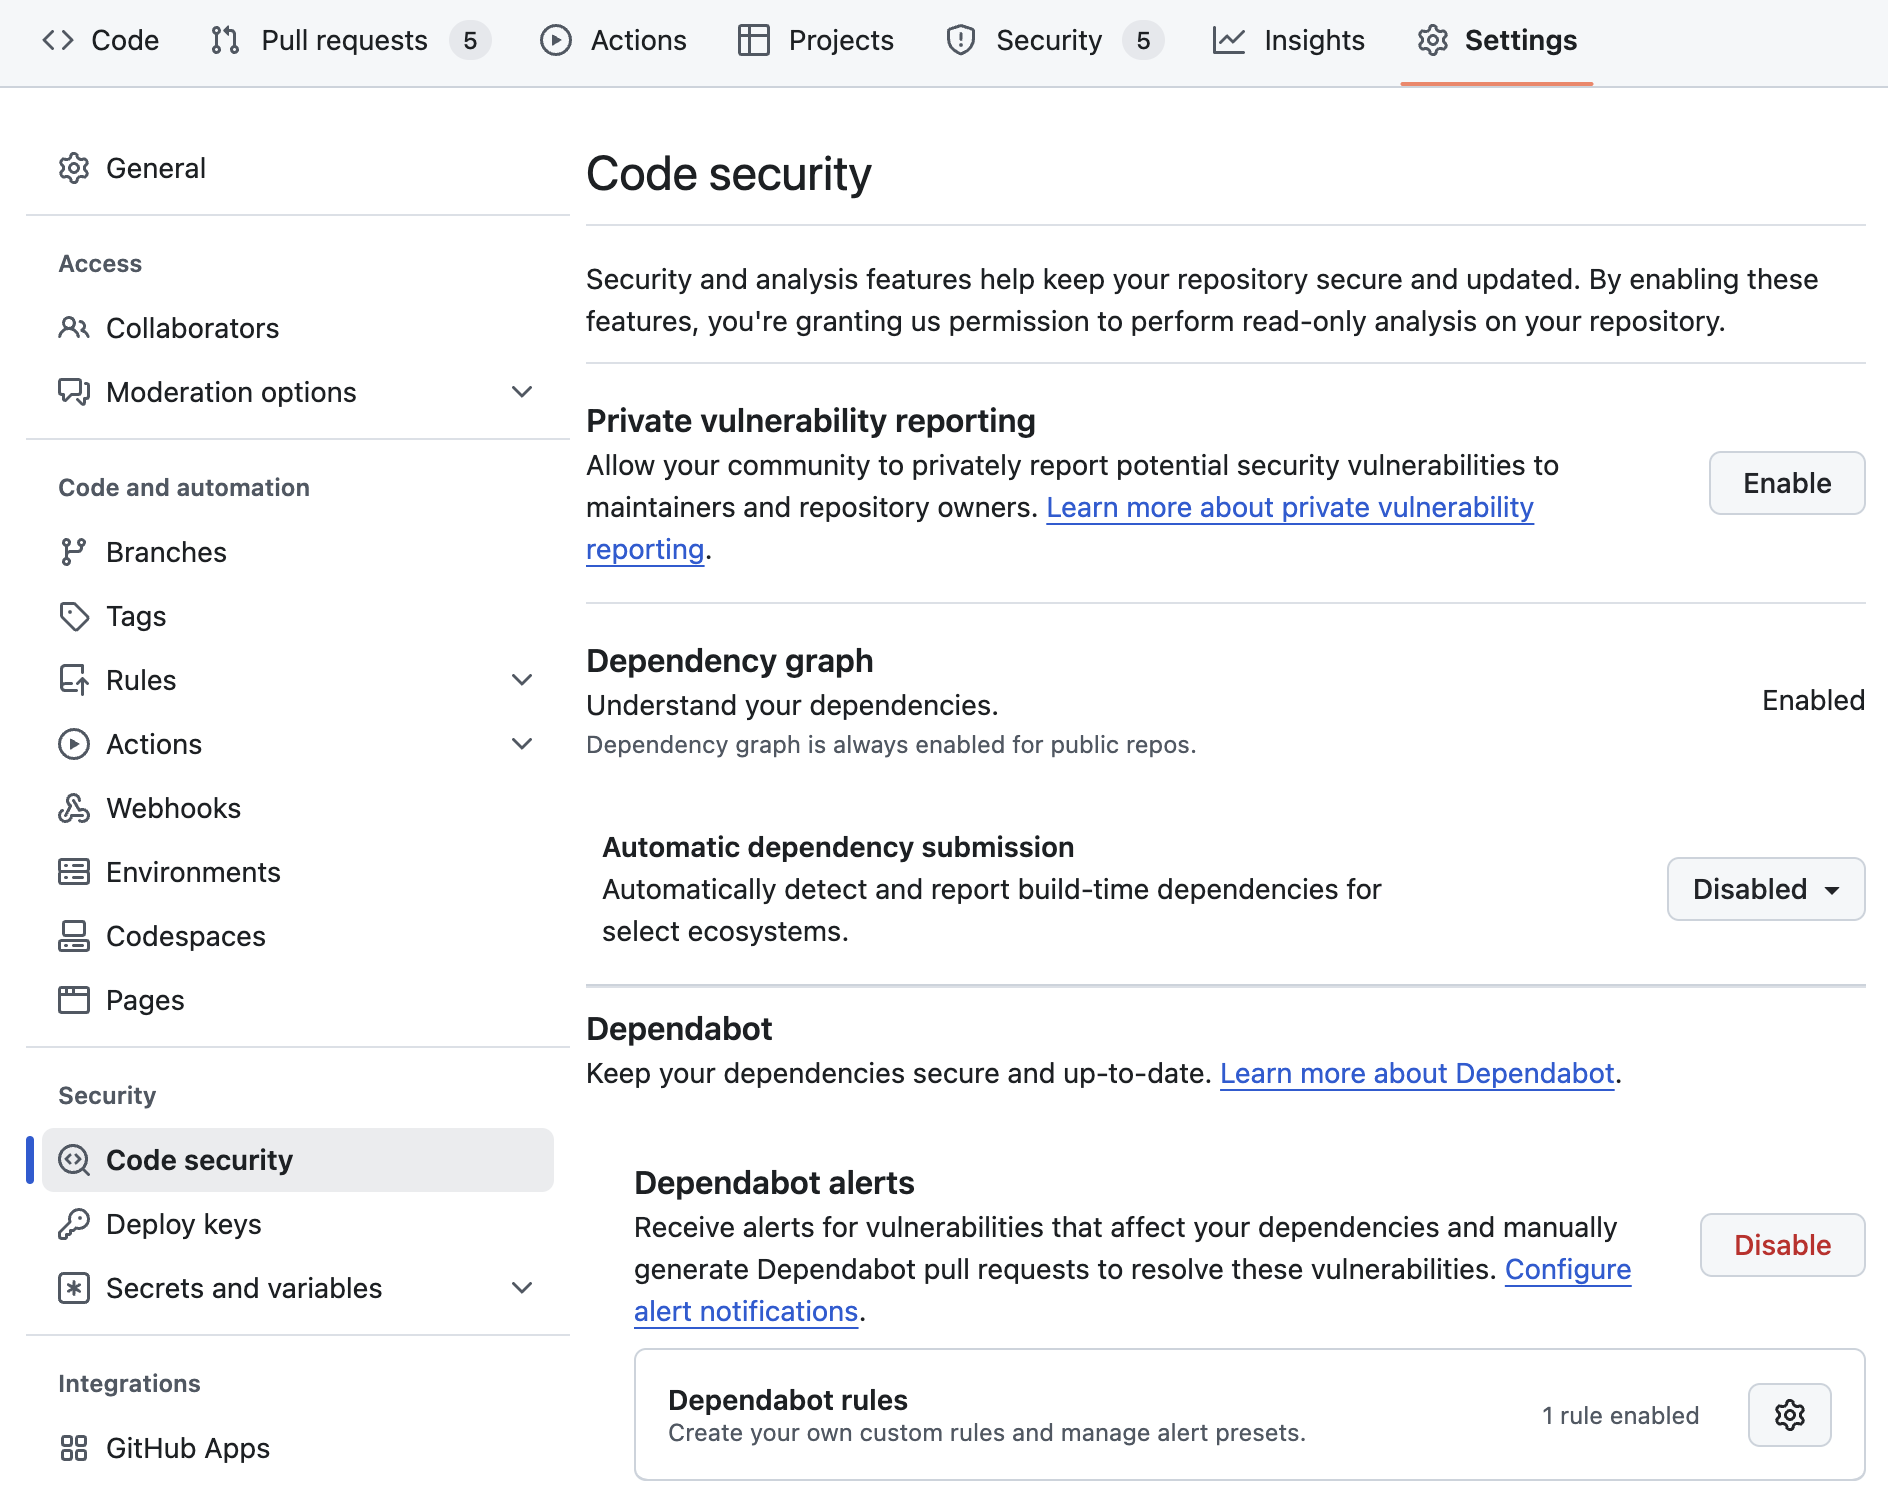Open the Pull requests icon
The width and height of the screenshot is (1888, 1490).
click(x=224, y=40)
